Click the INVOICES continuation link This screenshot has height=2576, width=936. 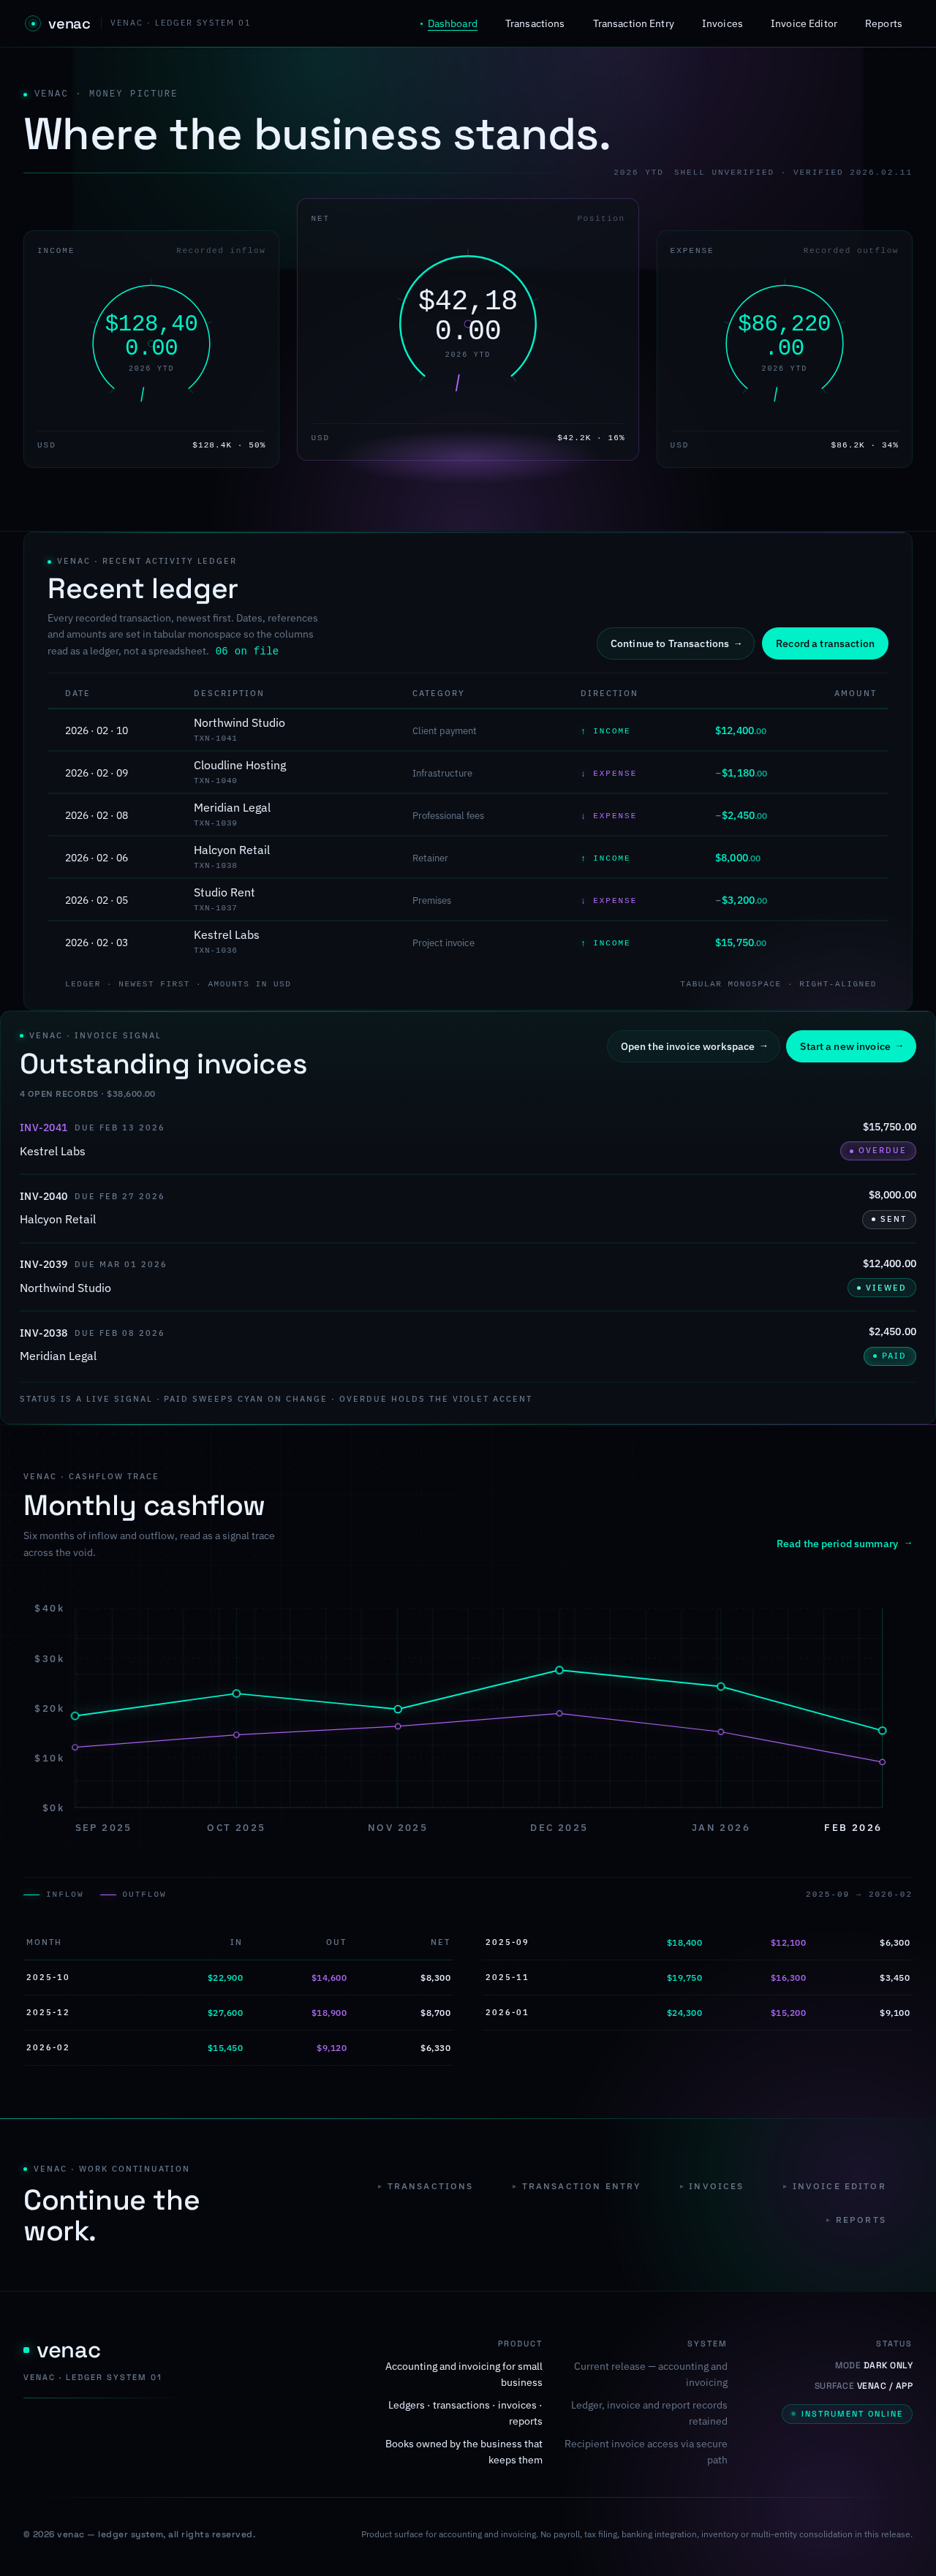coord(711,2186)
